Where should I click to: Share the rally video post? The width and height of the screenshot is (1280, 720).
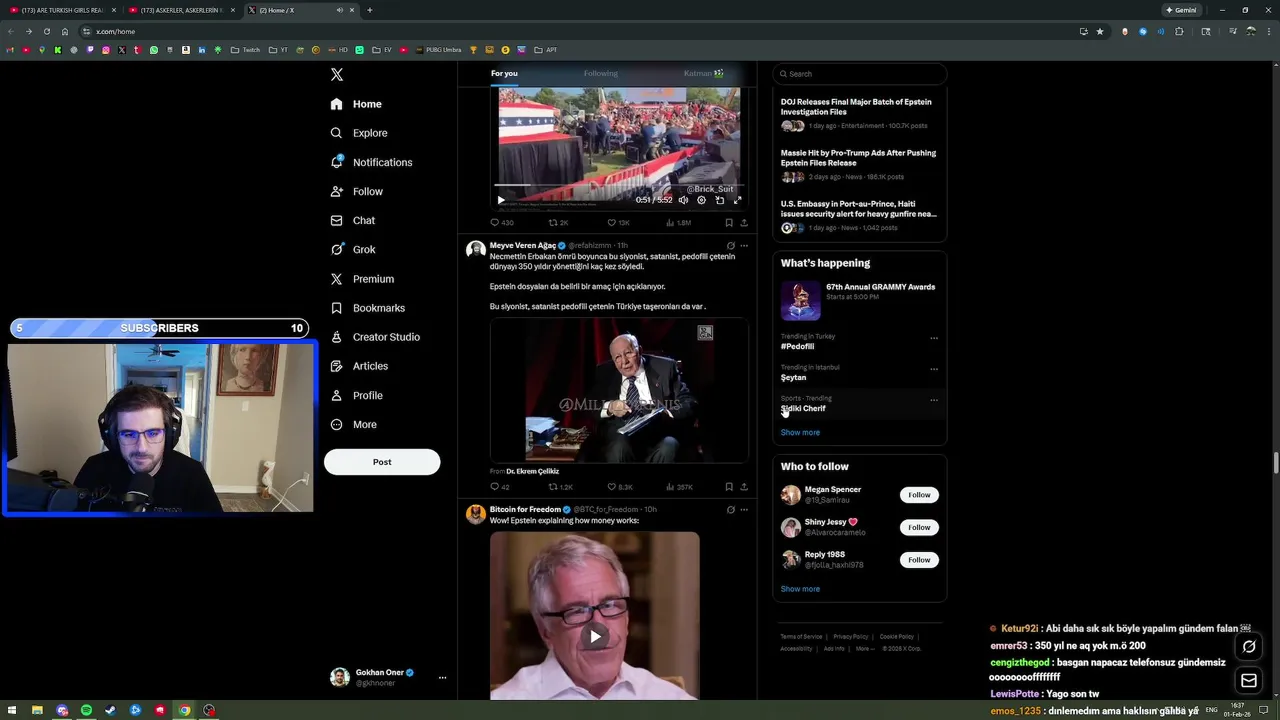tap(744, 223)
